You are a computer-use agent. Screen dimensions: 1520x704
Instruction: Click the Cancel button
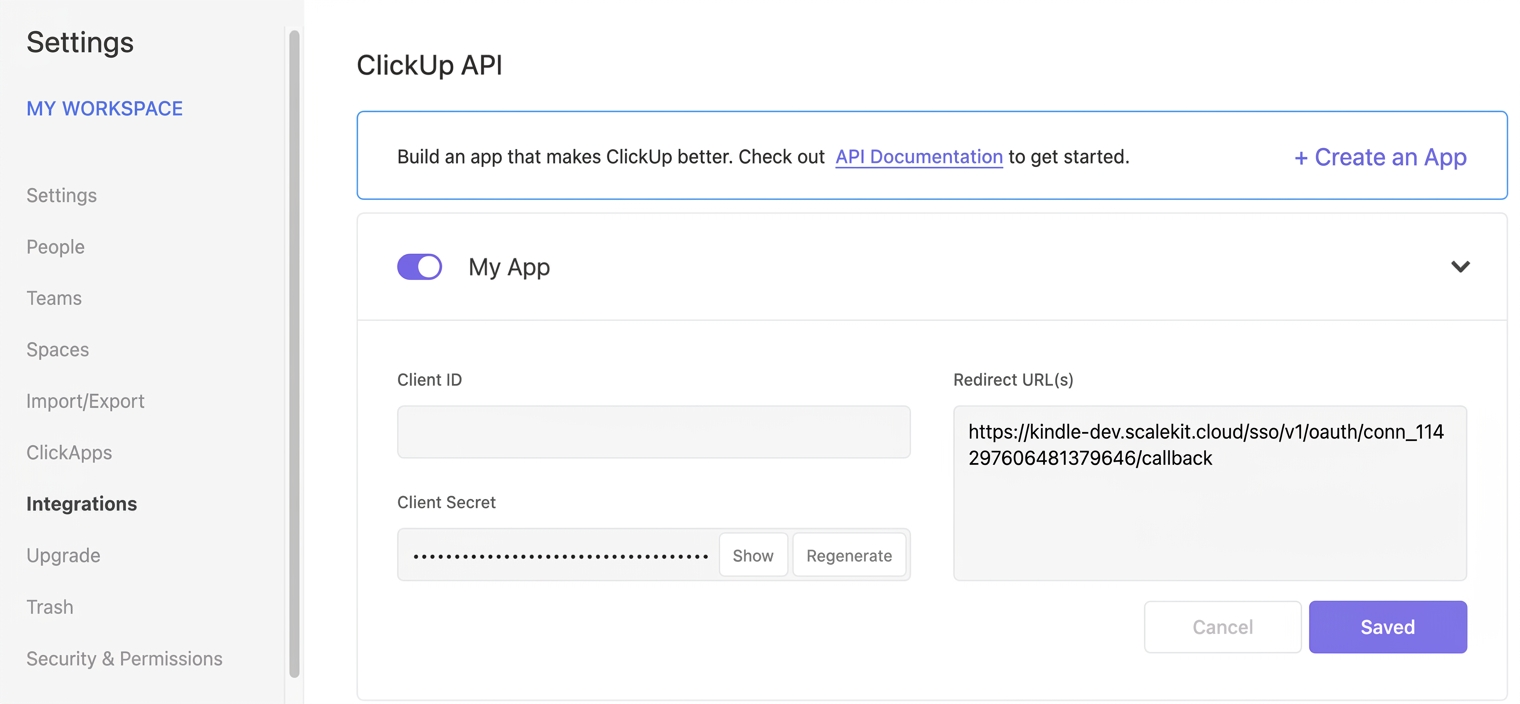[1222, 627]
